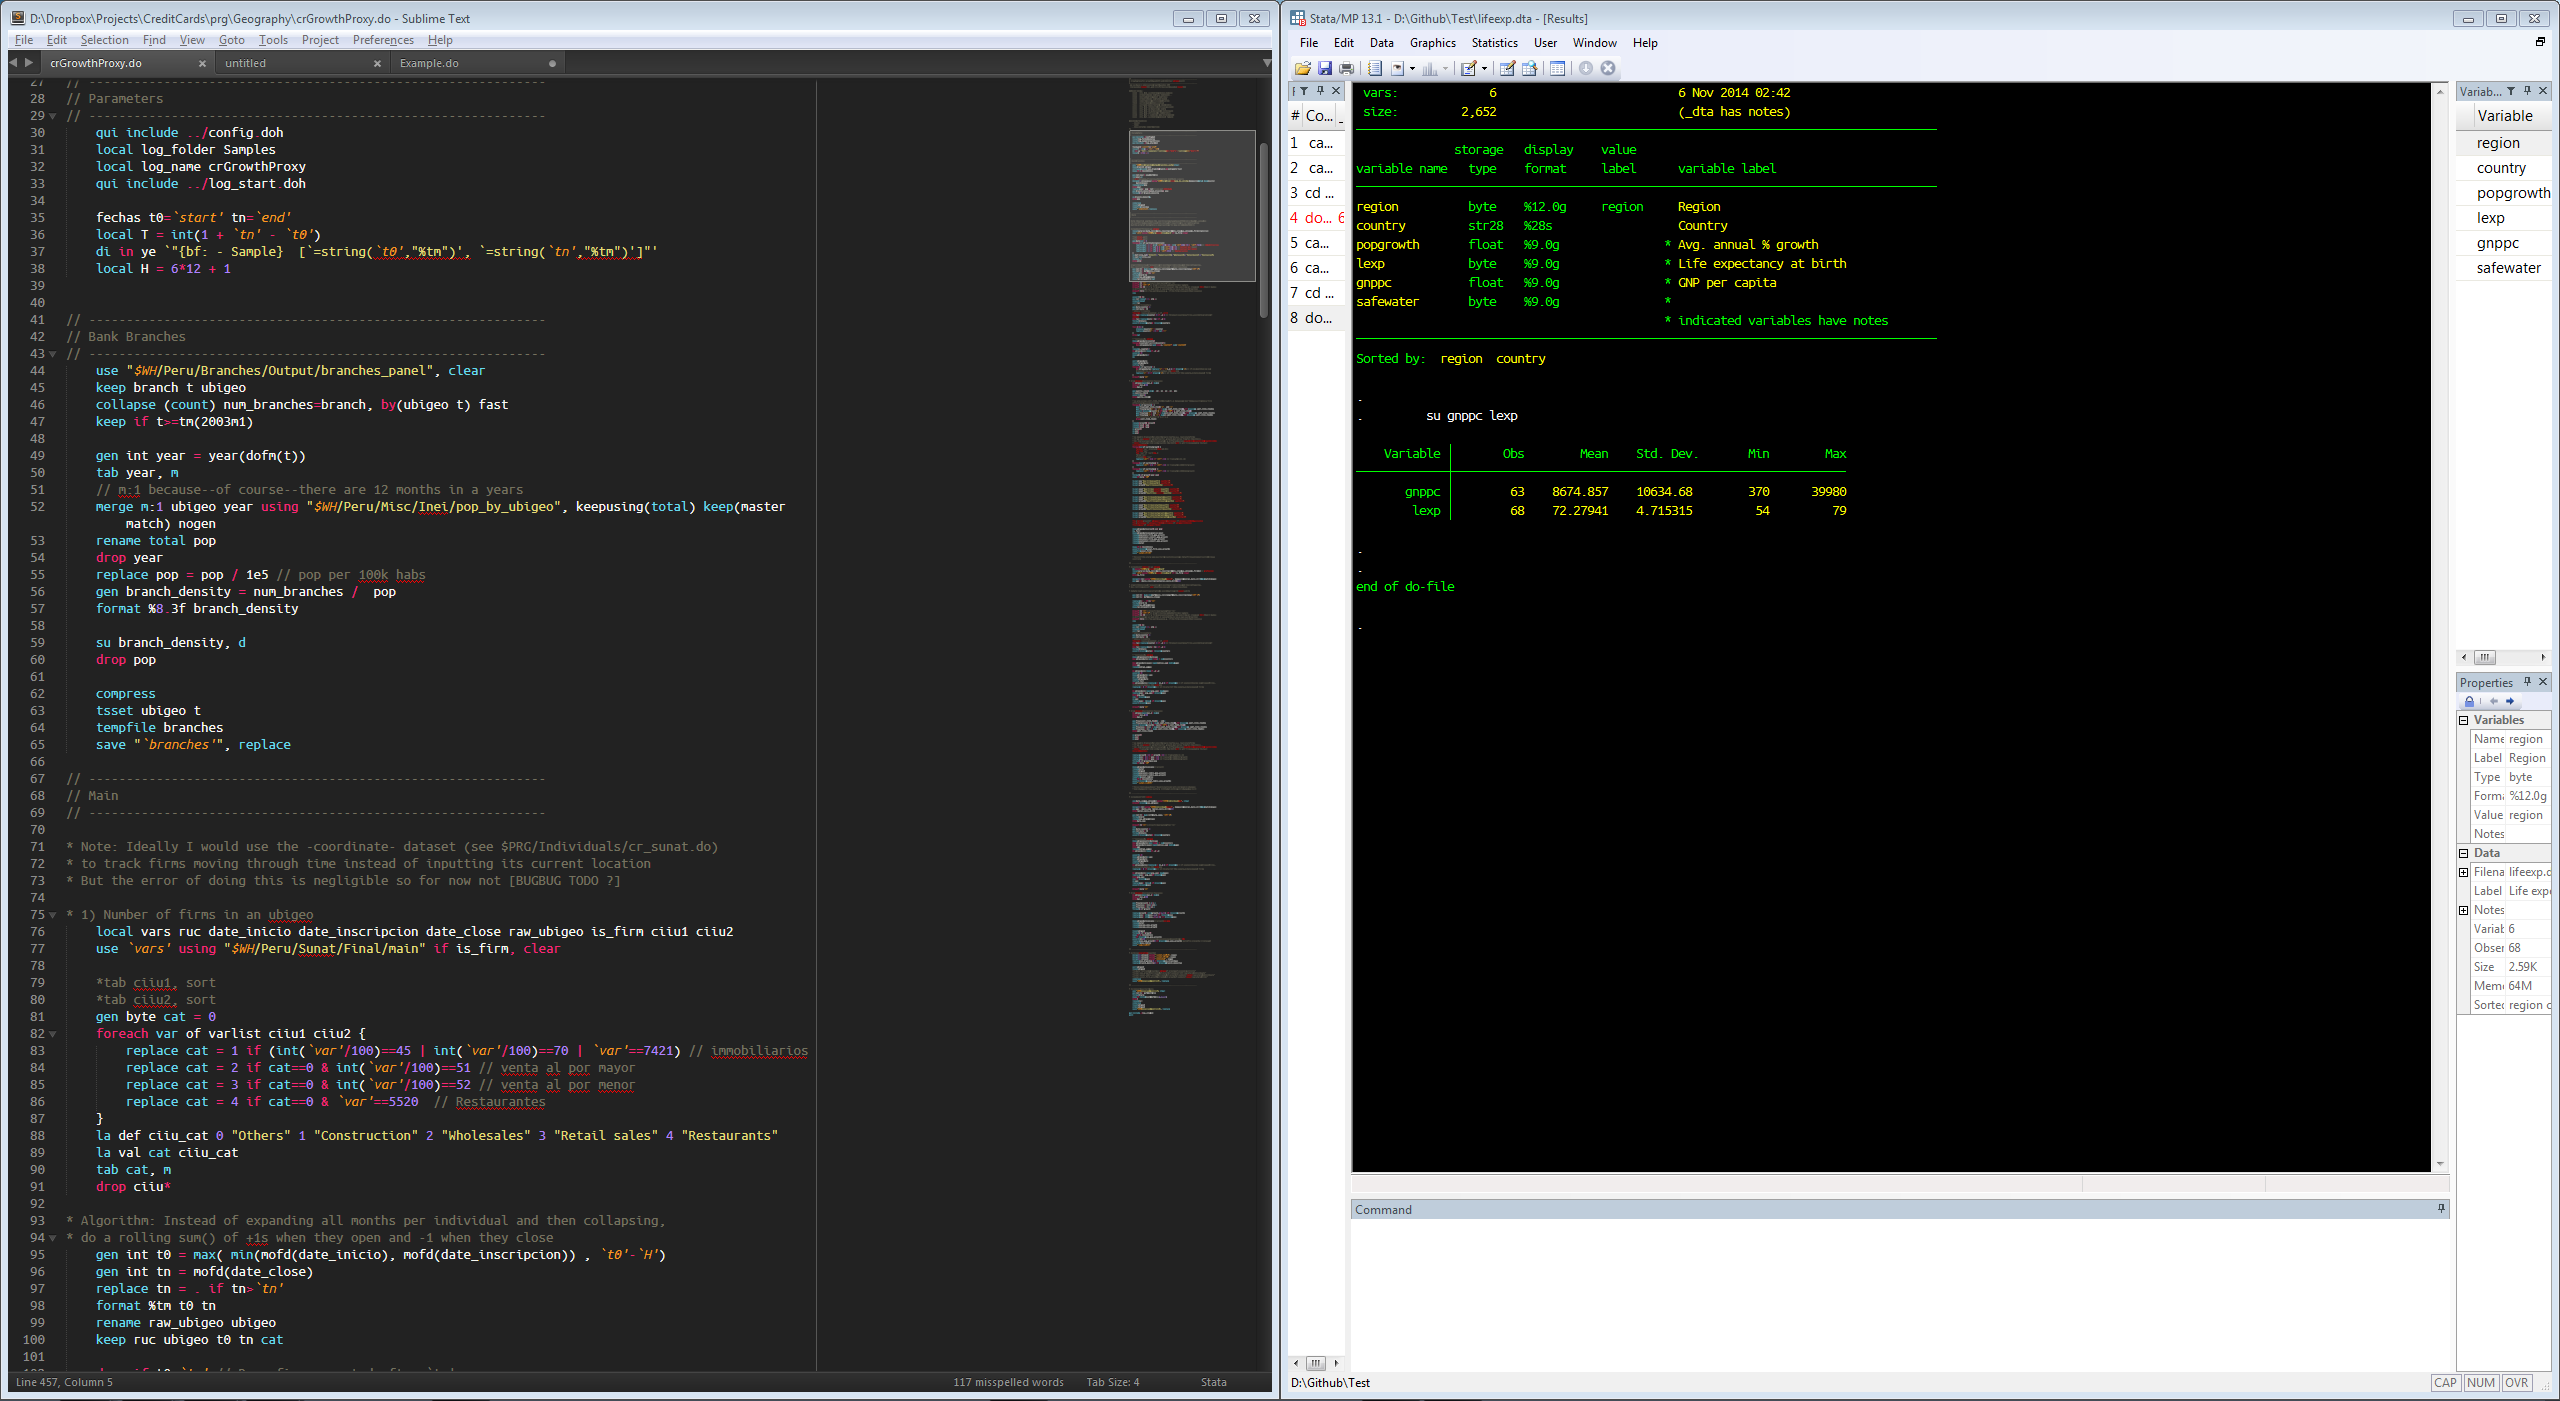2560x1401 pixels.
Task: Click the filter icon in Review panel
Action: [x=1304, y=91]
